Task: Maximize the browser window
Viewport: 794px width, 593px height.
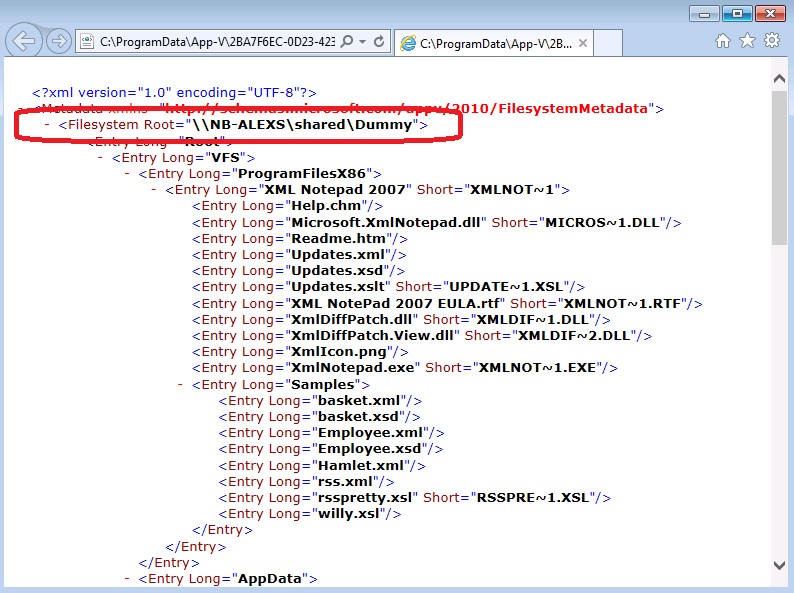Action: [x=737, y=14]
